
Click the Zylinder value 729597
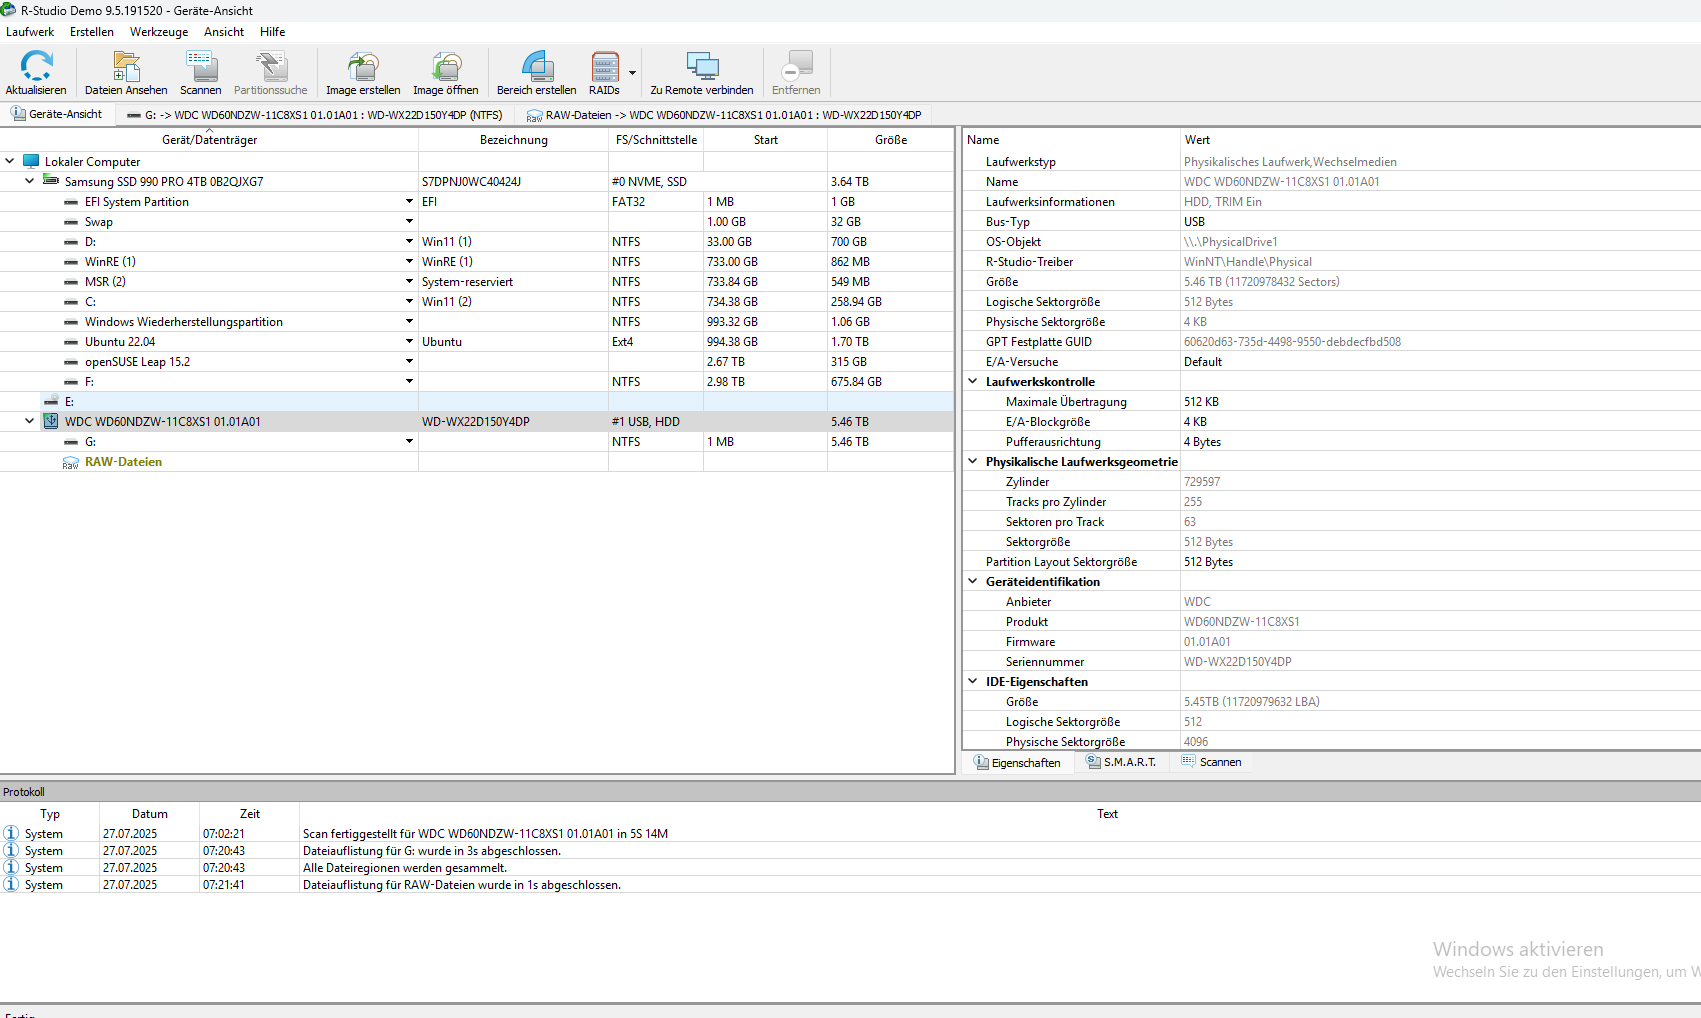[1202, 482]
